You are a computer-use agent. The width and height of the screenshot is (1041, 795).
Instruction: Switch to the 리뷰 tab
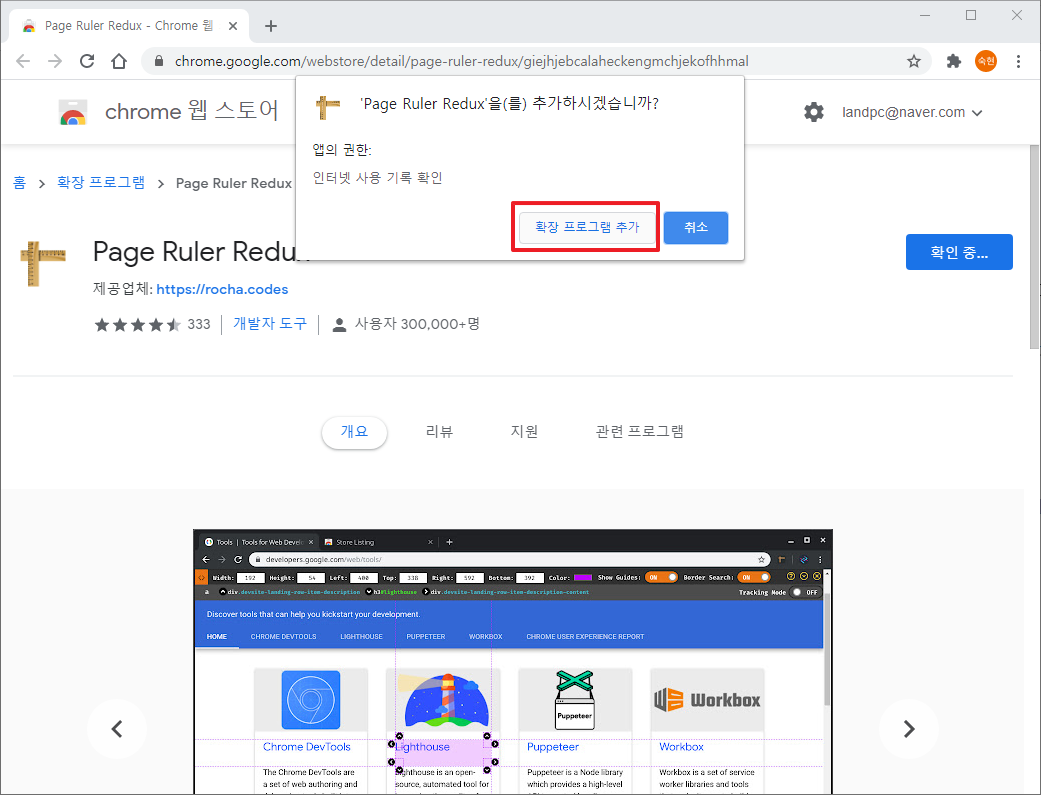click(439, 431)
